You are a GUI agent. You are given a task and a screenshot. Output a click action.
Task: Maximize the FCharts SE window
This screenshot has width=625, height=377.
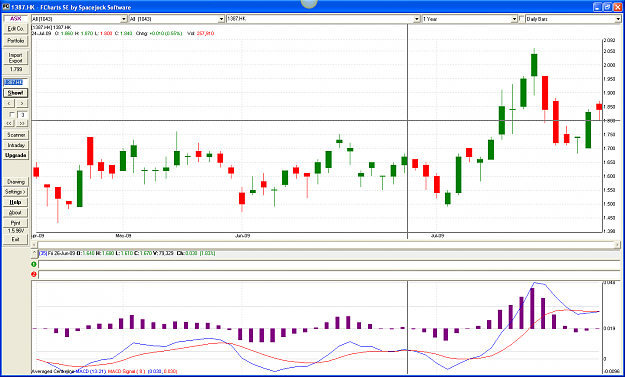pos(607,7)
